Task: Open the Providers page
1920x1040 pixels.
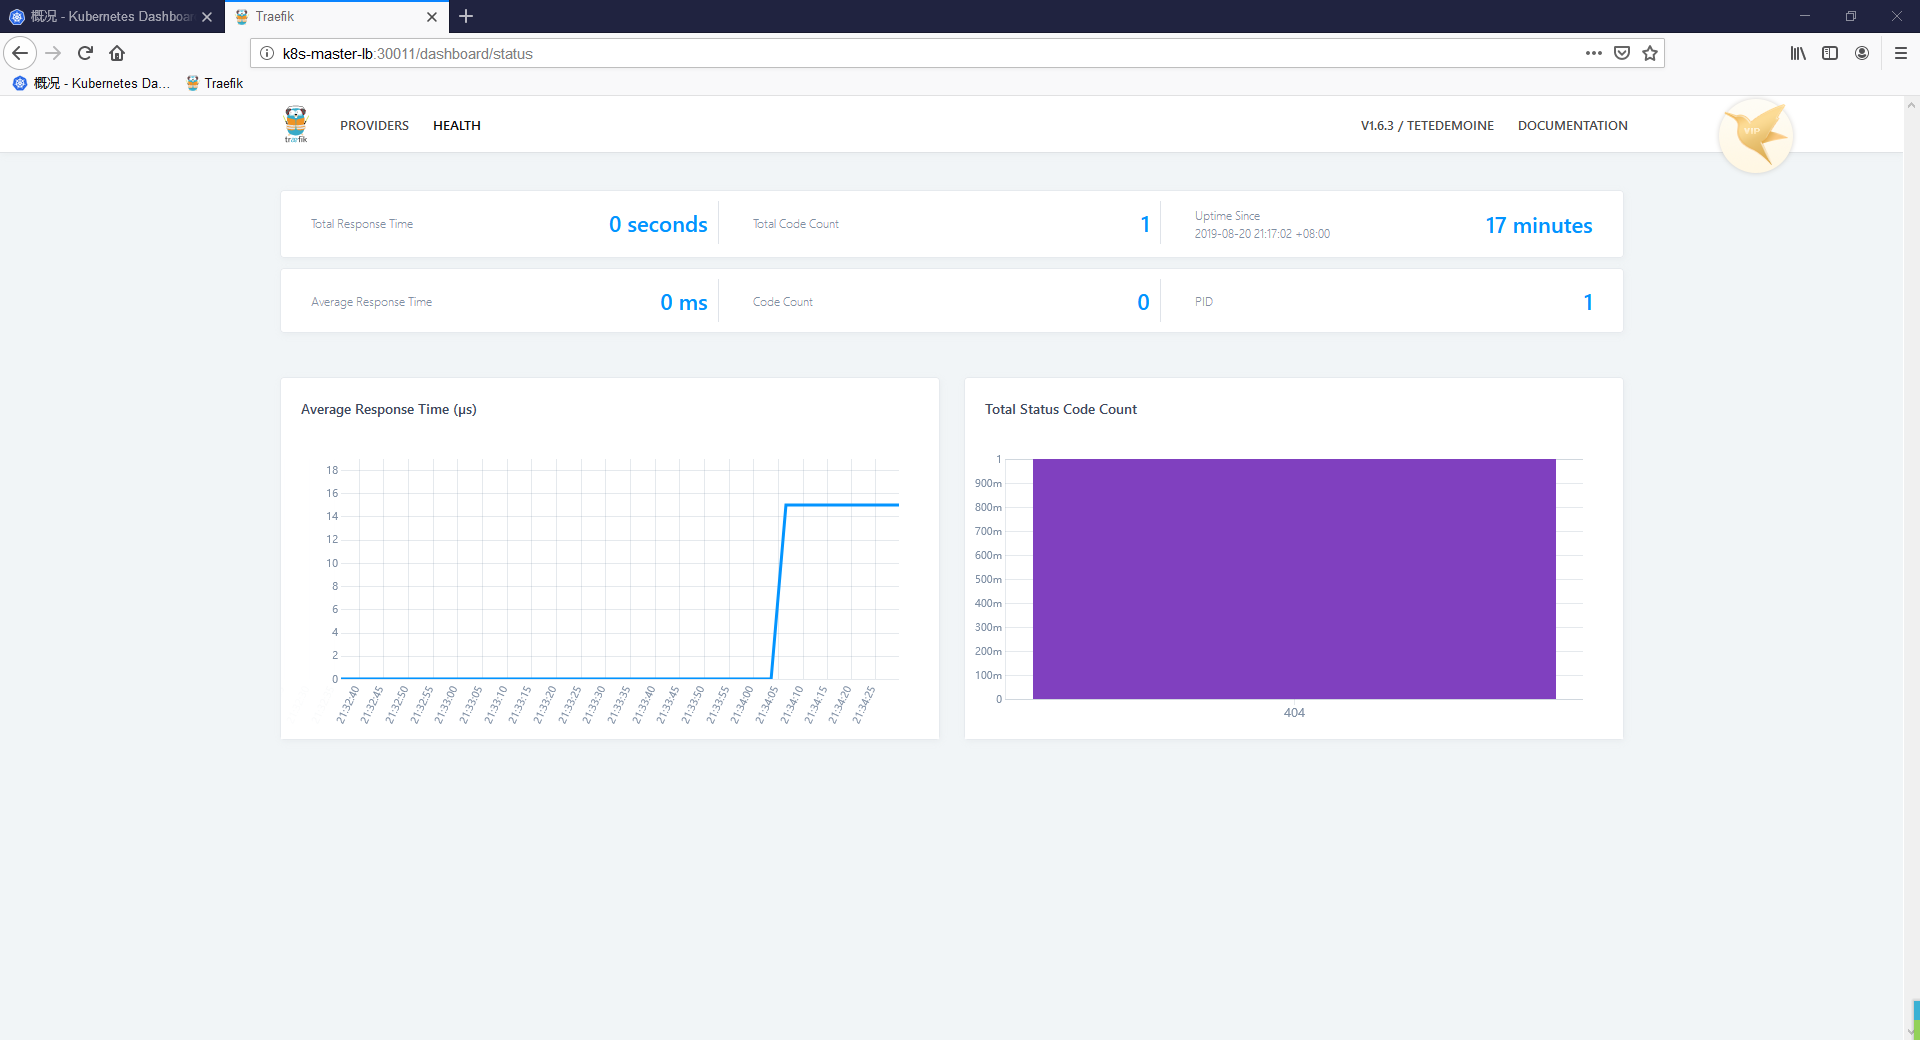Action: 374,125
